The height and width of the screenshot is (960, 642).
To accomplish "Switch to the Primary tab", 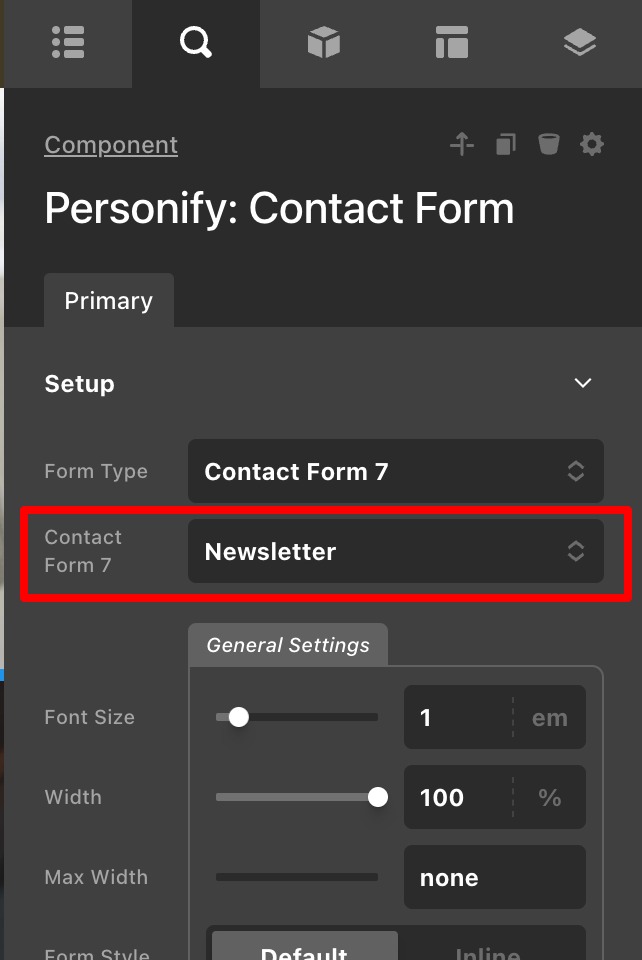I will tap(109, 301).
